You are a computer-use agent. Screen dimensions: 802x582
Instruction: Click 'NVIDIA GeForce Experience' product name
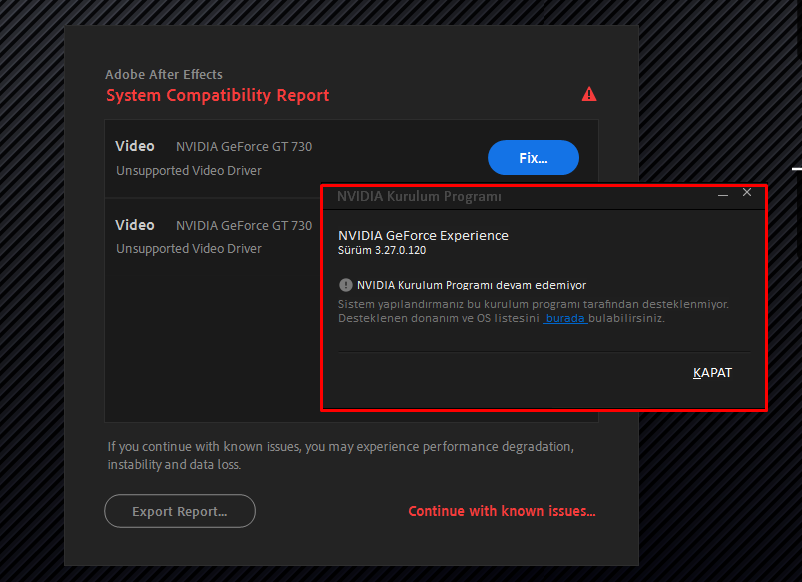pyautogui.click(x=423, y=235)
